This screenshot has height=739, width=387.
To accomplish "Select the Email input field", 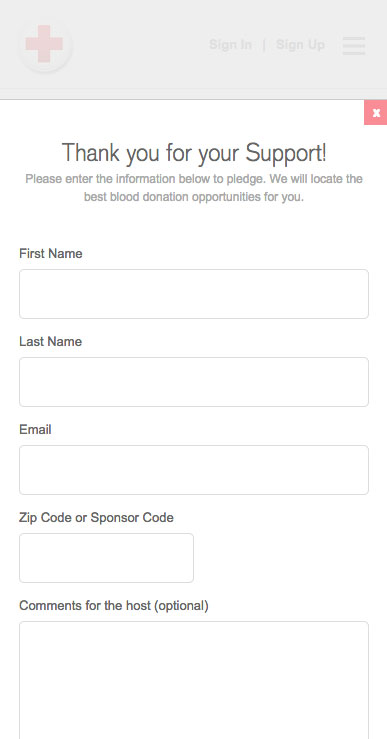I will 194,470.
